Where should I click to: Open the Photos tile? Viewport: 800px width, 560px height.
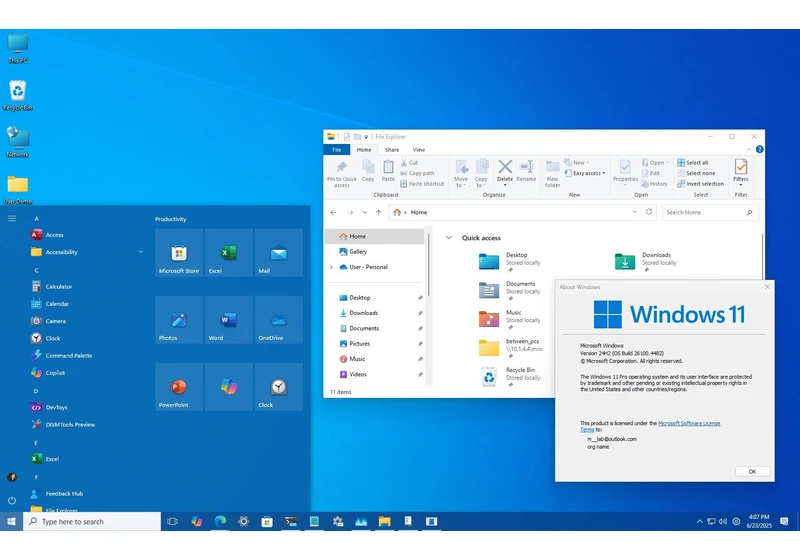pos(179,320)
